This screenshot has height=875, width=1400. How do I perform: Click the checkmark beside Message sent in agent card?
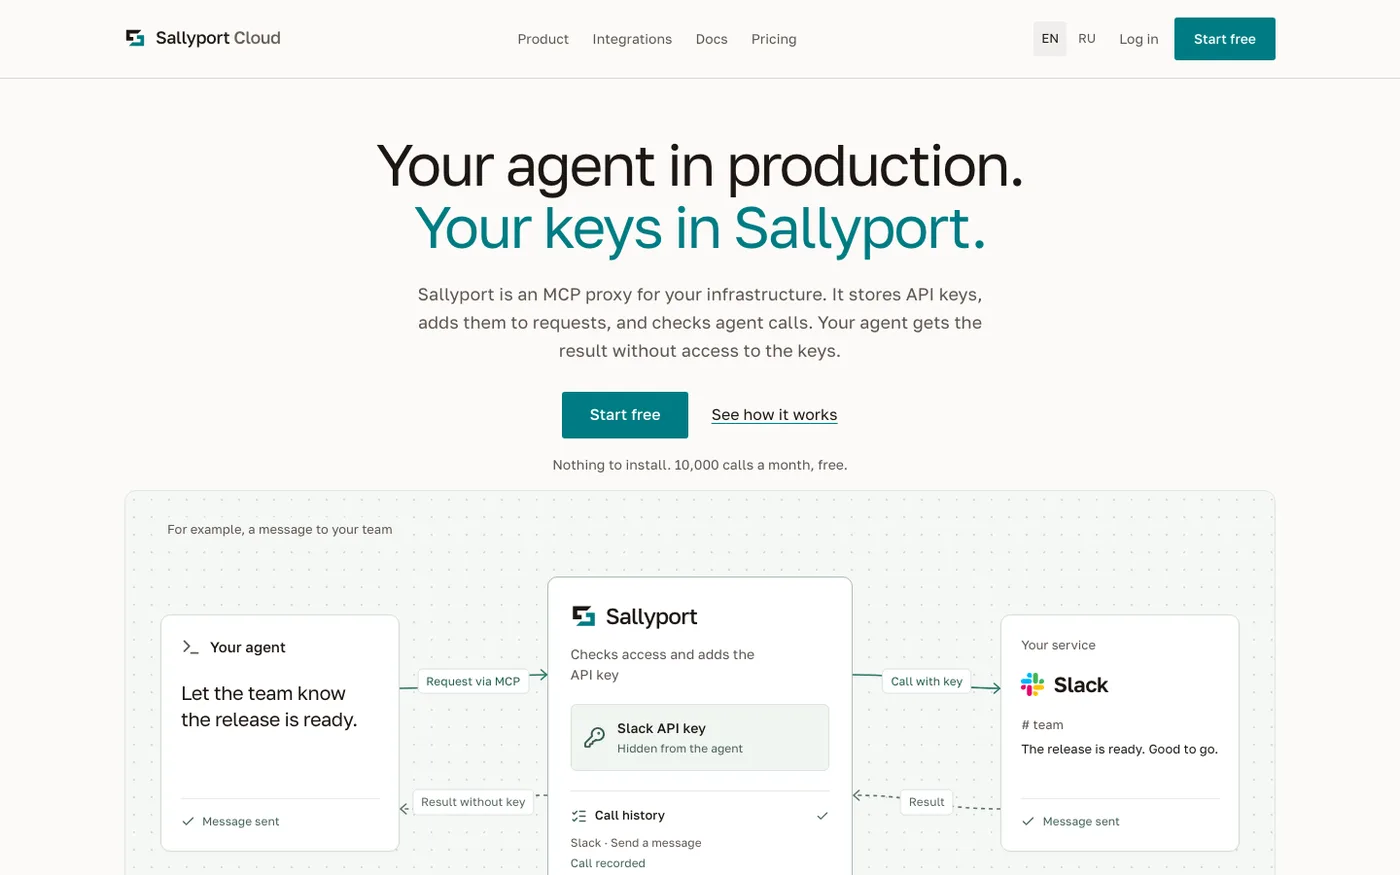[x=188, y=821]
